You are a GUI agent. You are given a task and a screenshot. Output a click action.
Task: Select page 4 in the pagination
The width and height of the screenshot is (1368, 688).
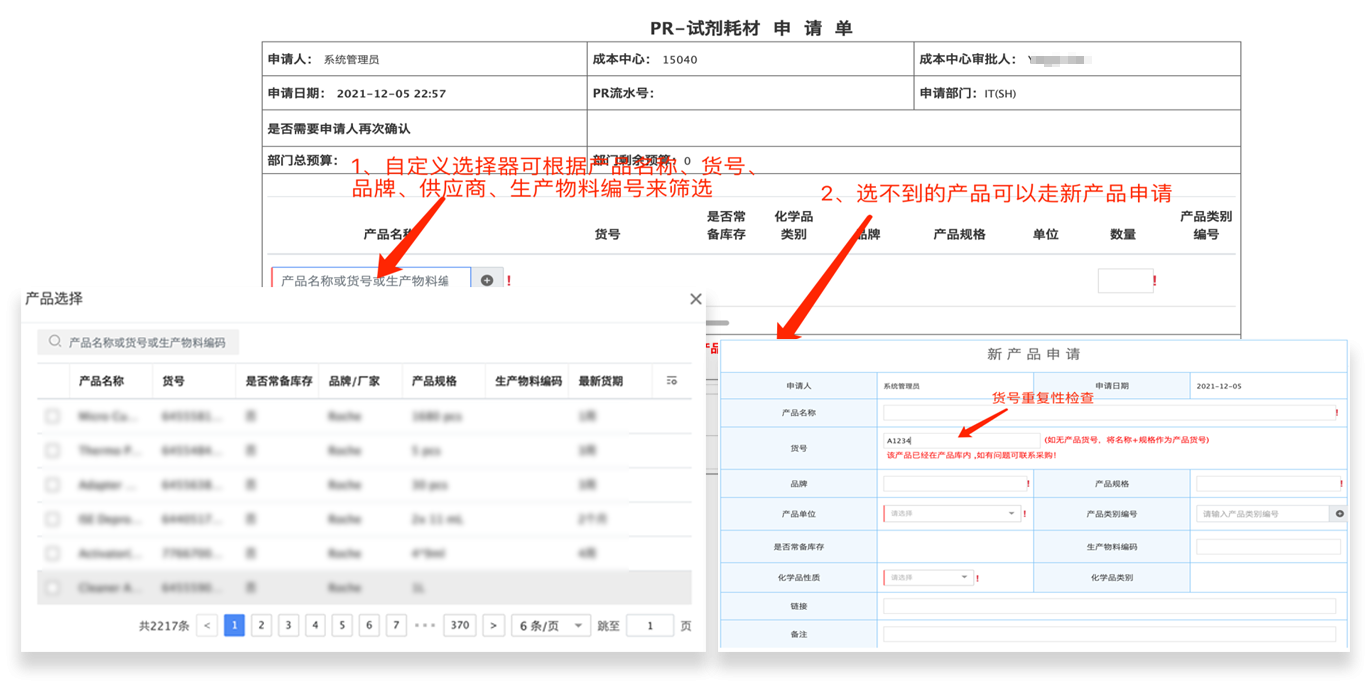tap(315, 626)
